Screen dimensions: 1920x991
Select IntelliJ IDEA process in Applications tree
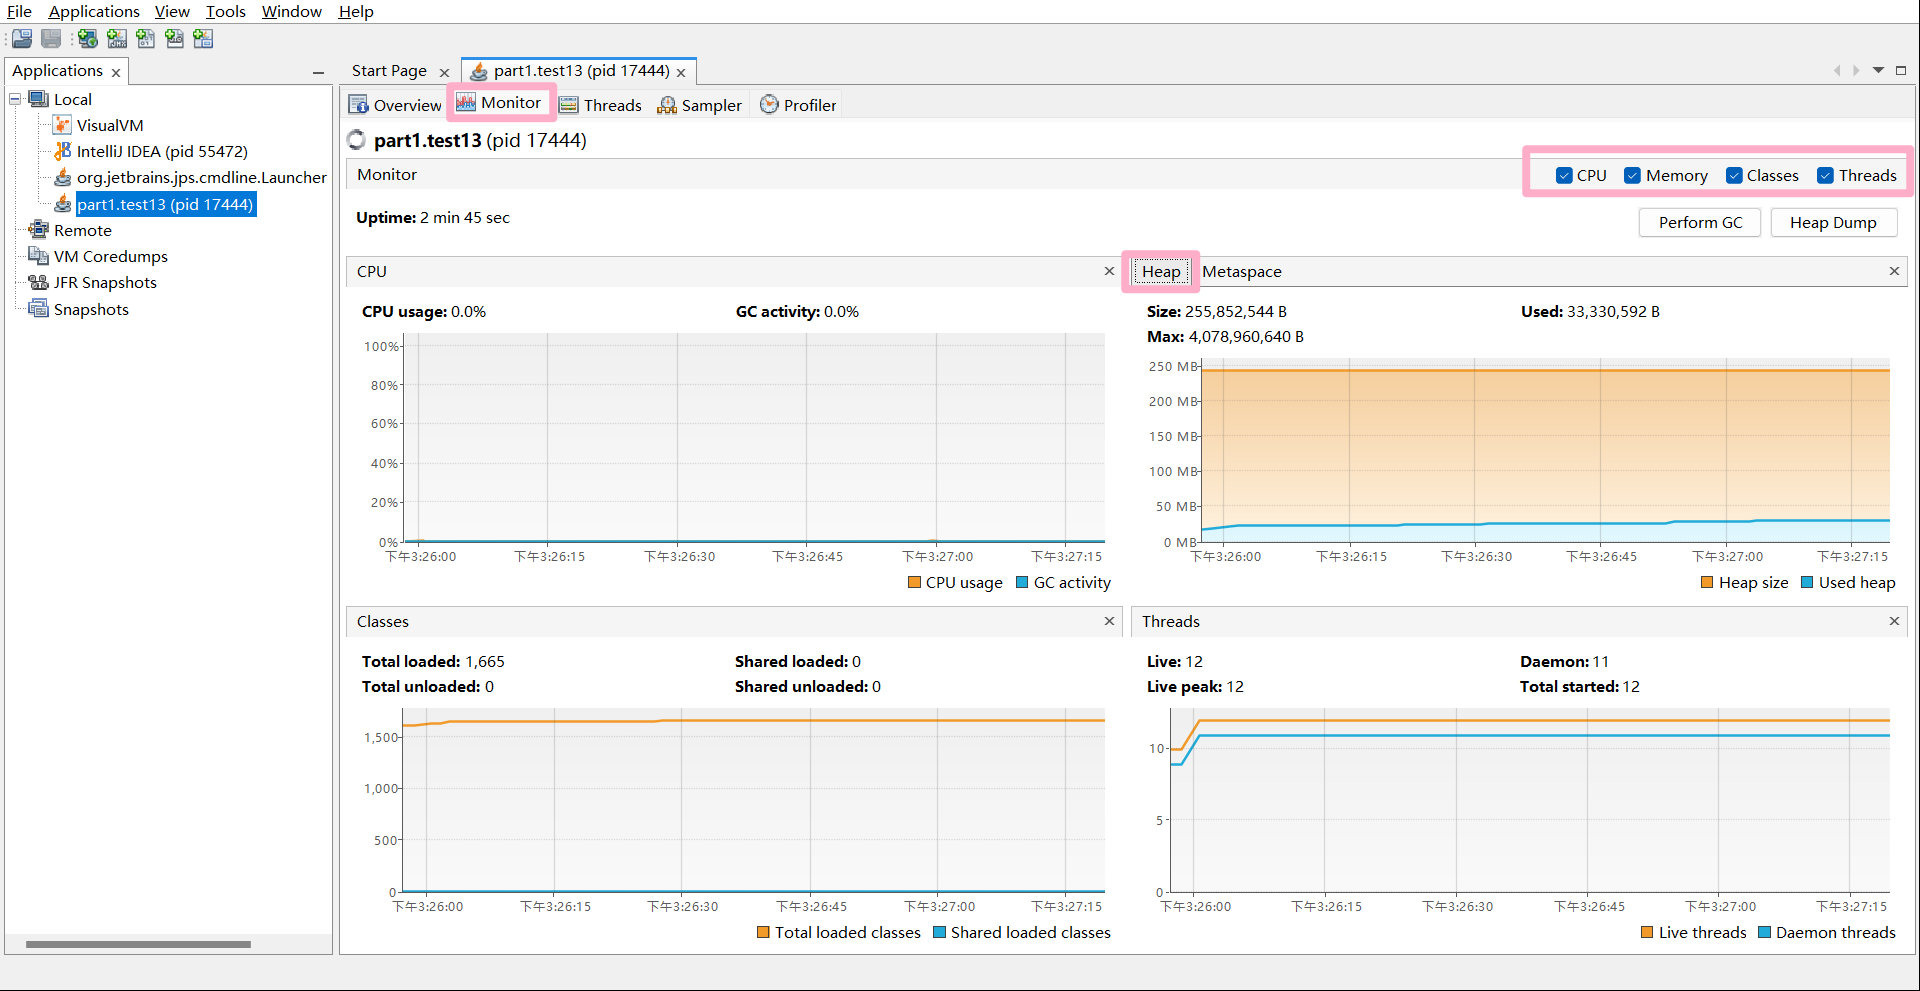[162, 152]
